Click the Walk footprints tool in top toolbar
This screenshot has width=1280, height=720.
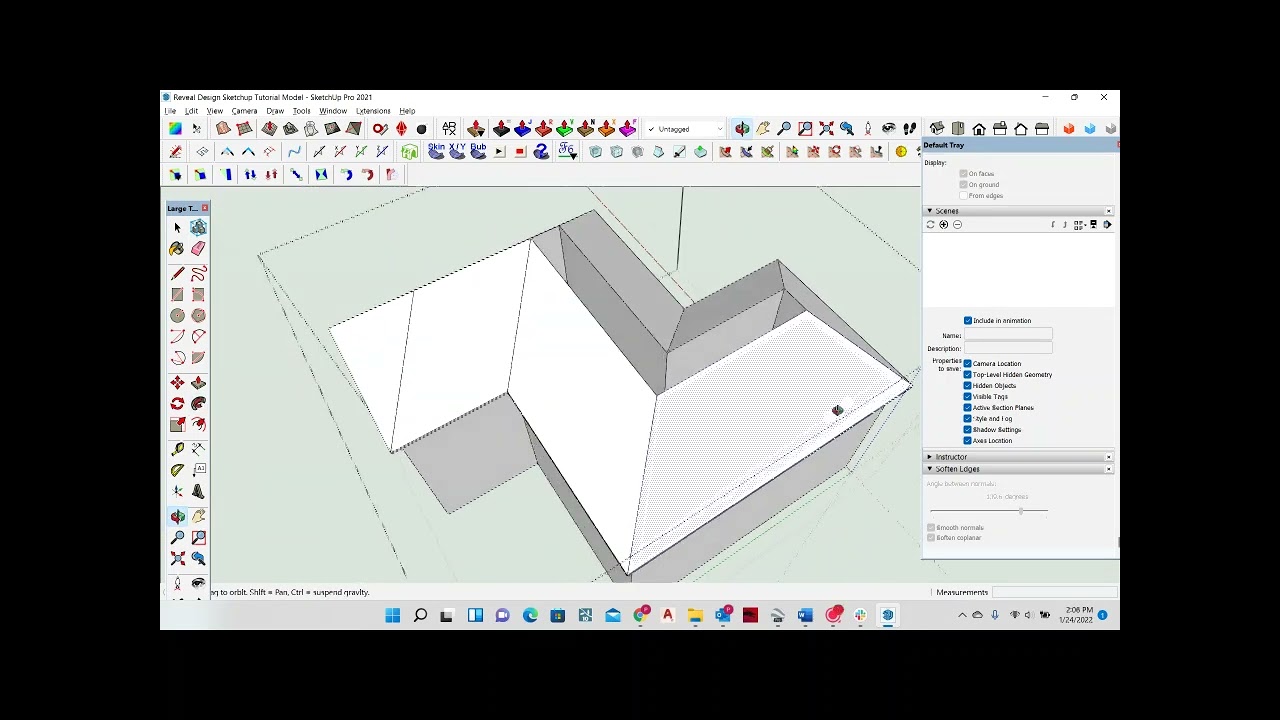909,129
